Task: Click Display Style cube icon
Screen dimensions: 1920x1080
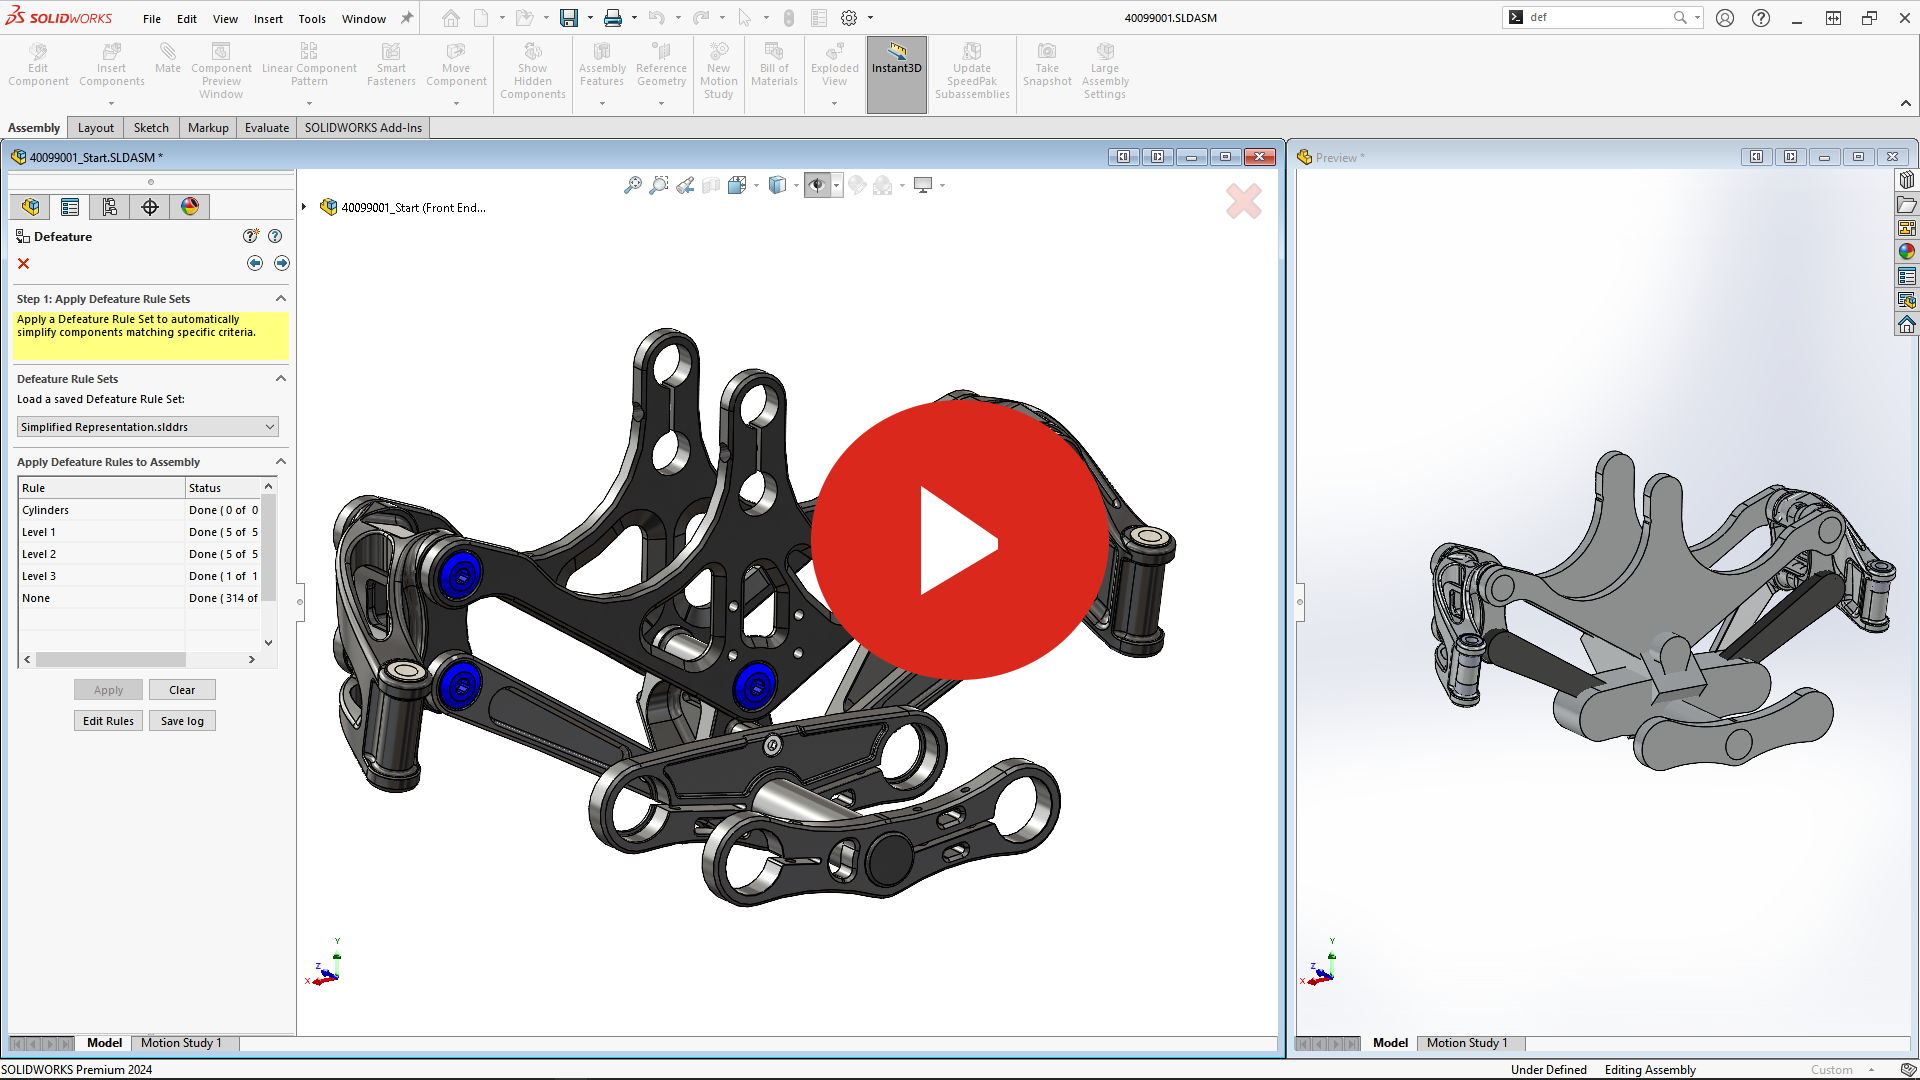Action: pyautogui.click(x=777, y=185)
